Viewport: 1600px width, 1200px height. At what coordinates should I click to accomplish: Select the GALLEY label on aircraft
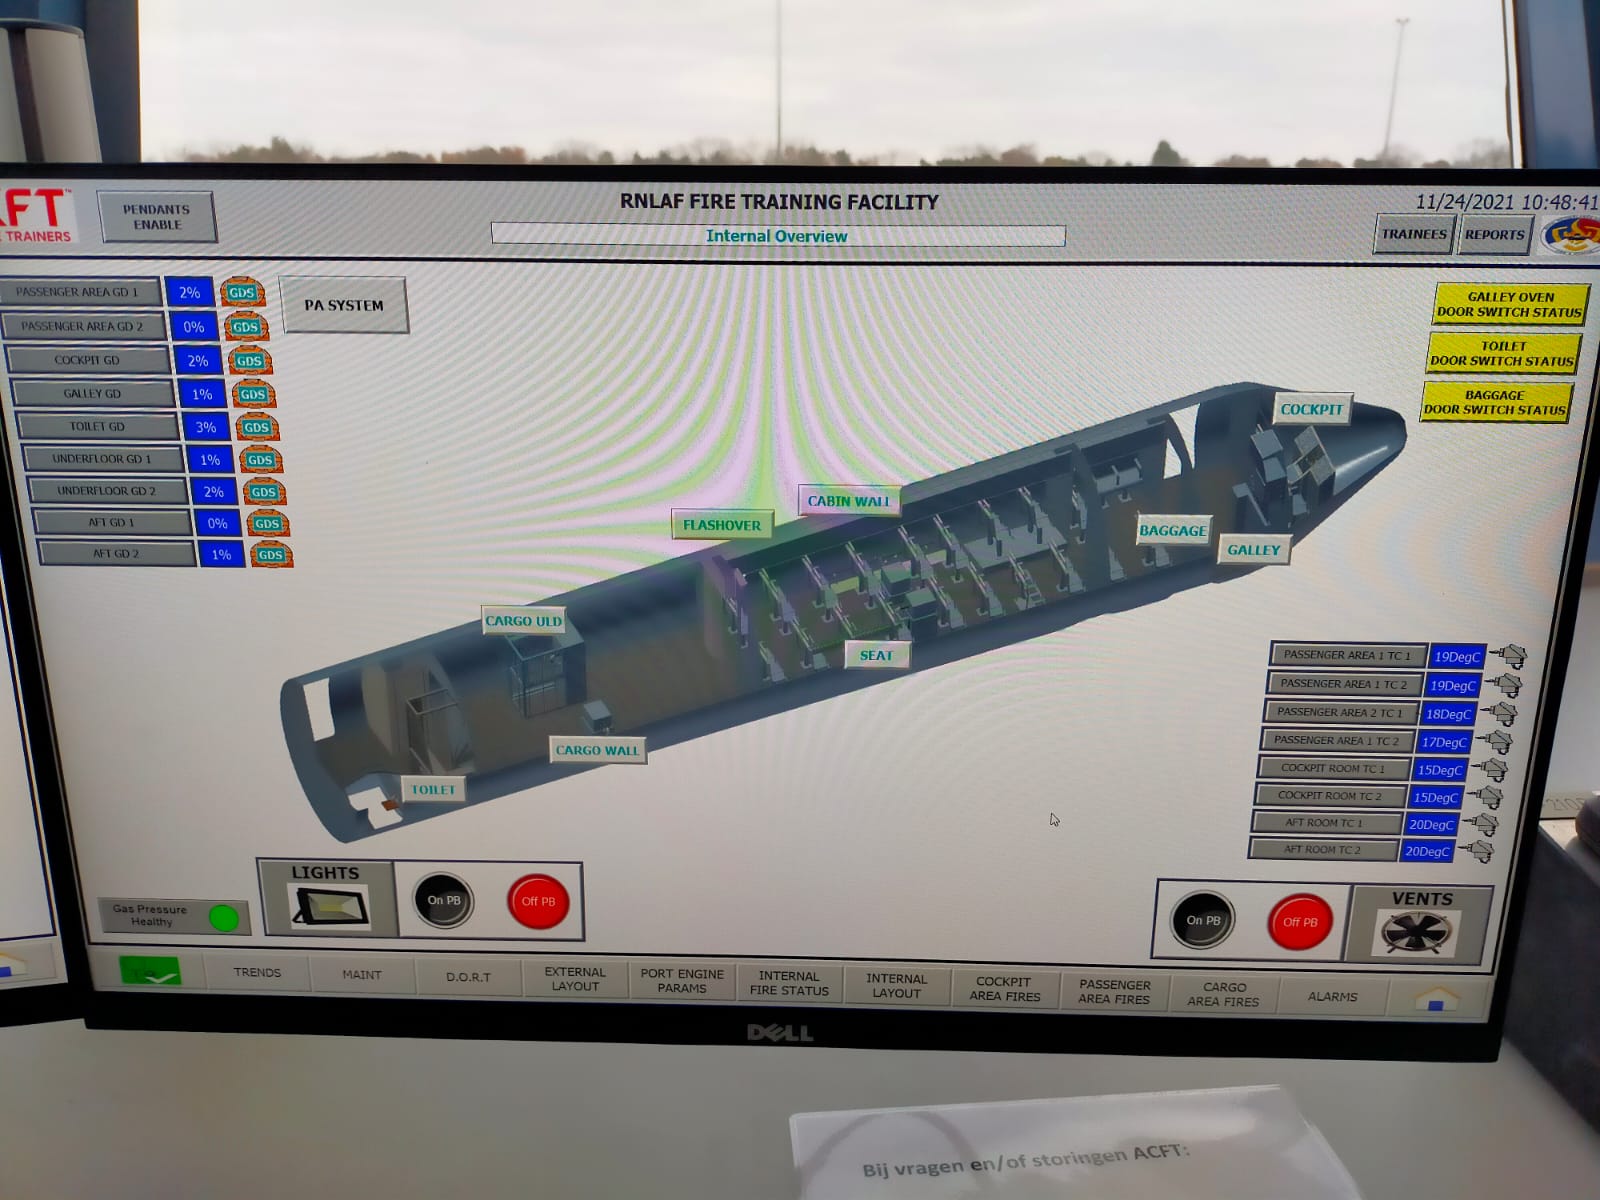[1253, 550]
